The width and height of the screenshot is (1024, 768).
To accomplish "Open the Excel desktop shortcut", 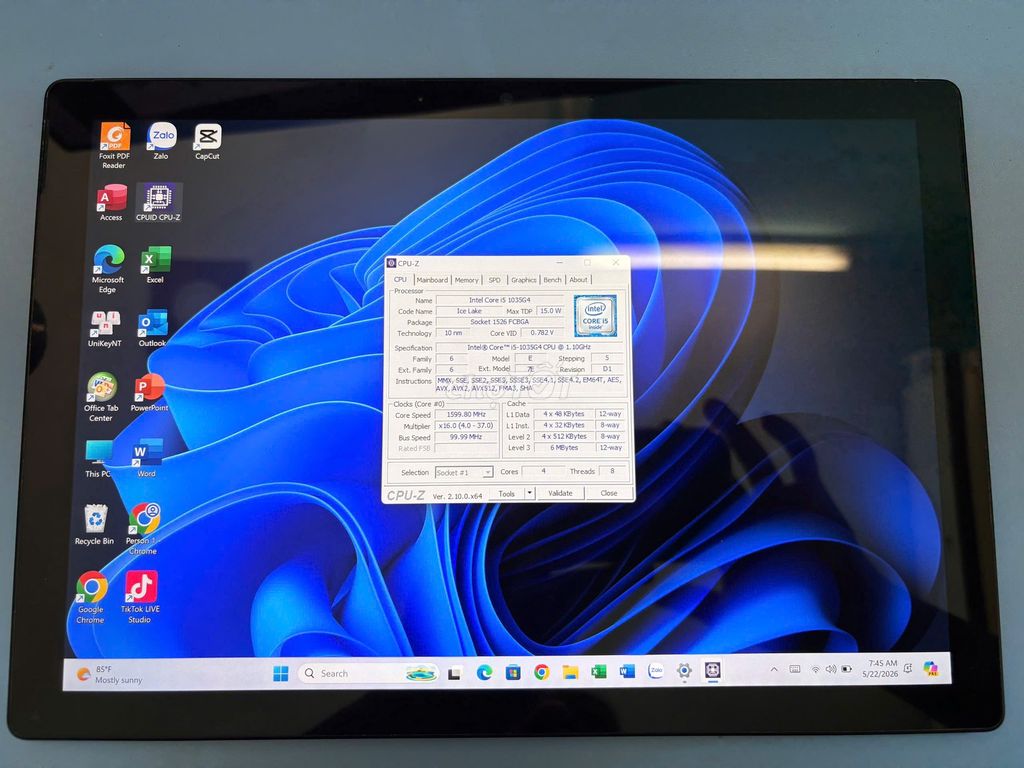I will 155,264.
